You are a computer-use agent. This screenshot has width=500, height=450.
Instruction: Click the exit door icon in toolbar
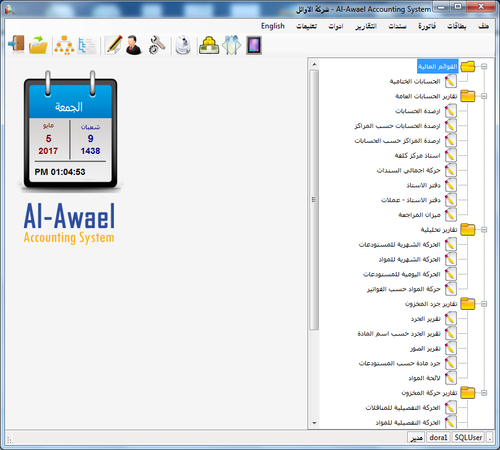click(16, 44)
